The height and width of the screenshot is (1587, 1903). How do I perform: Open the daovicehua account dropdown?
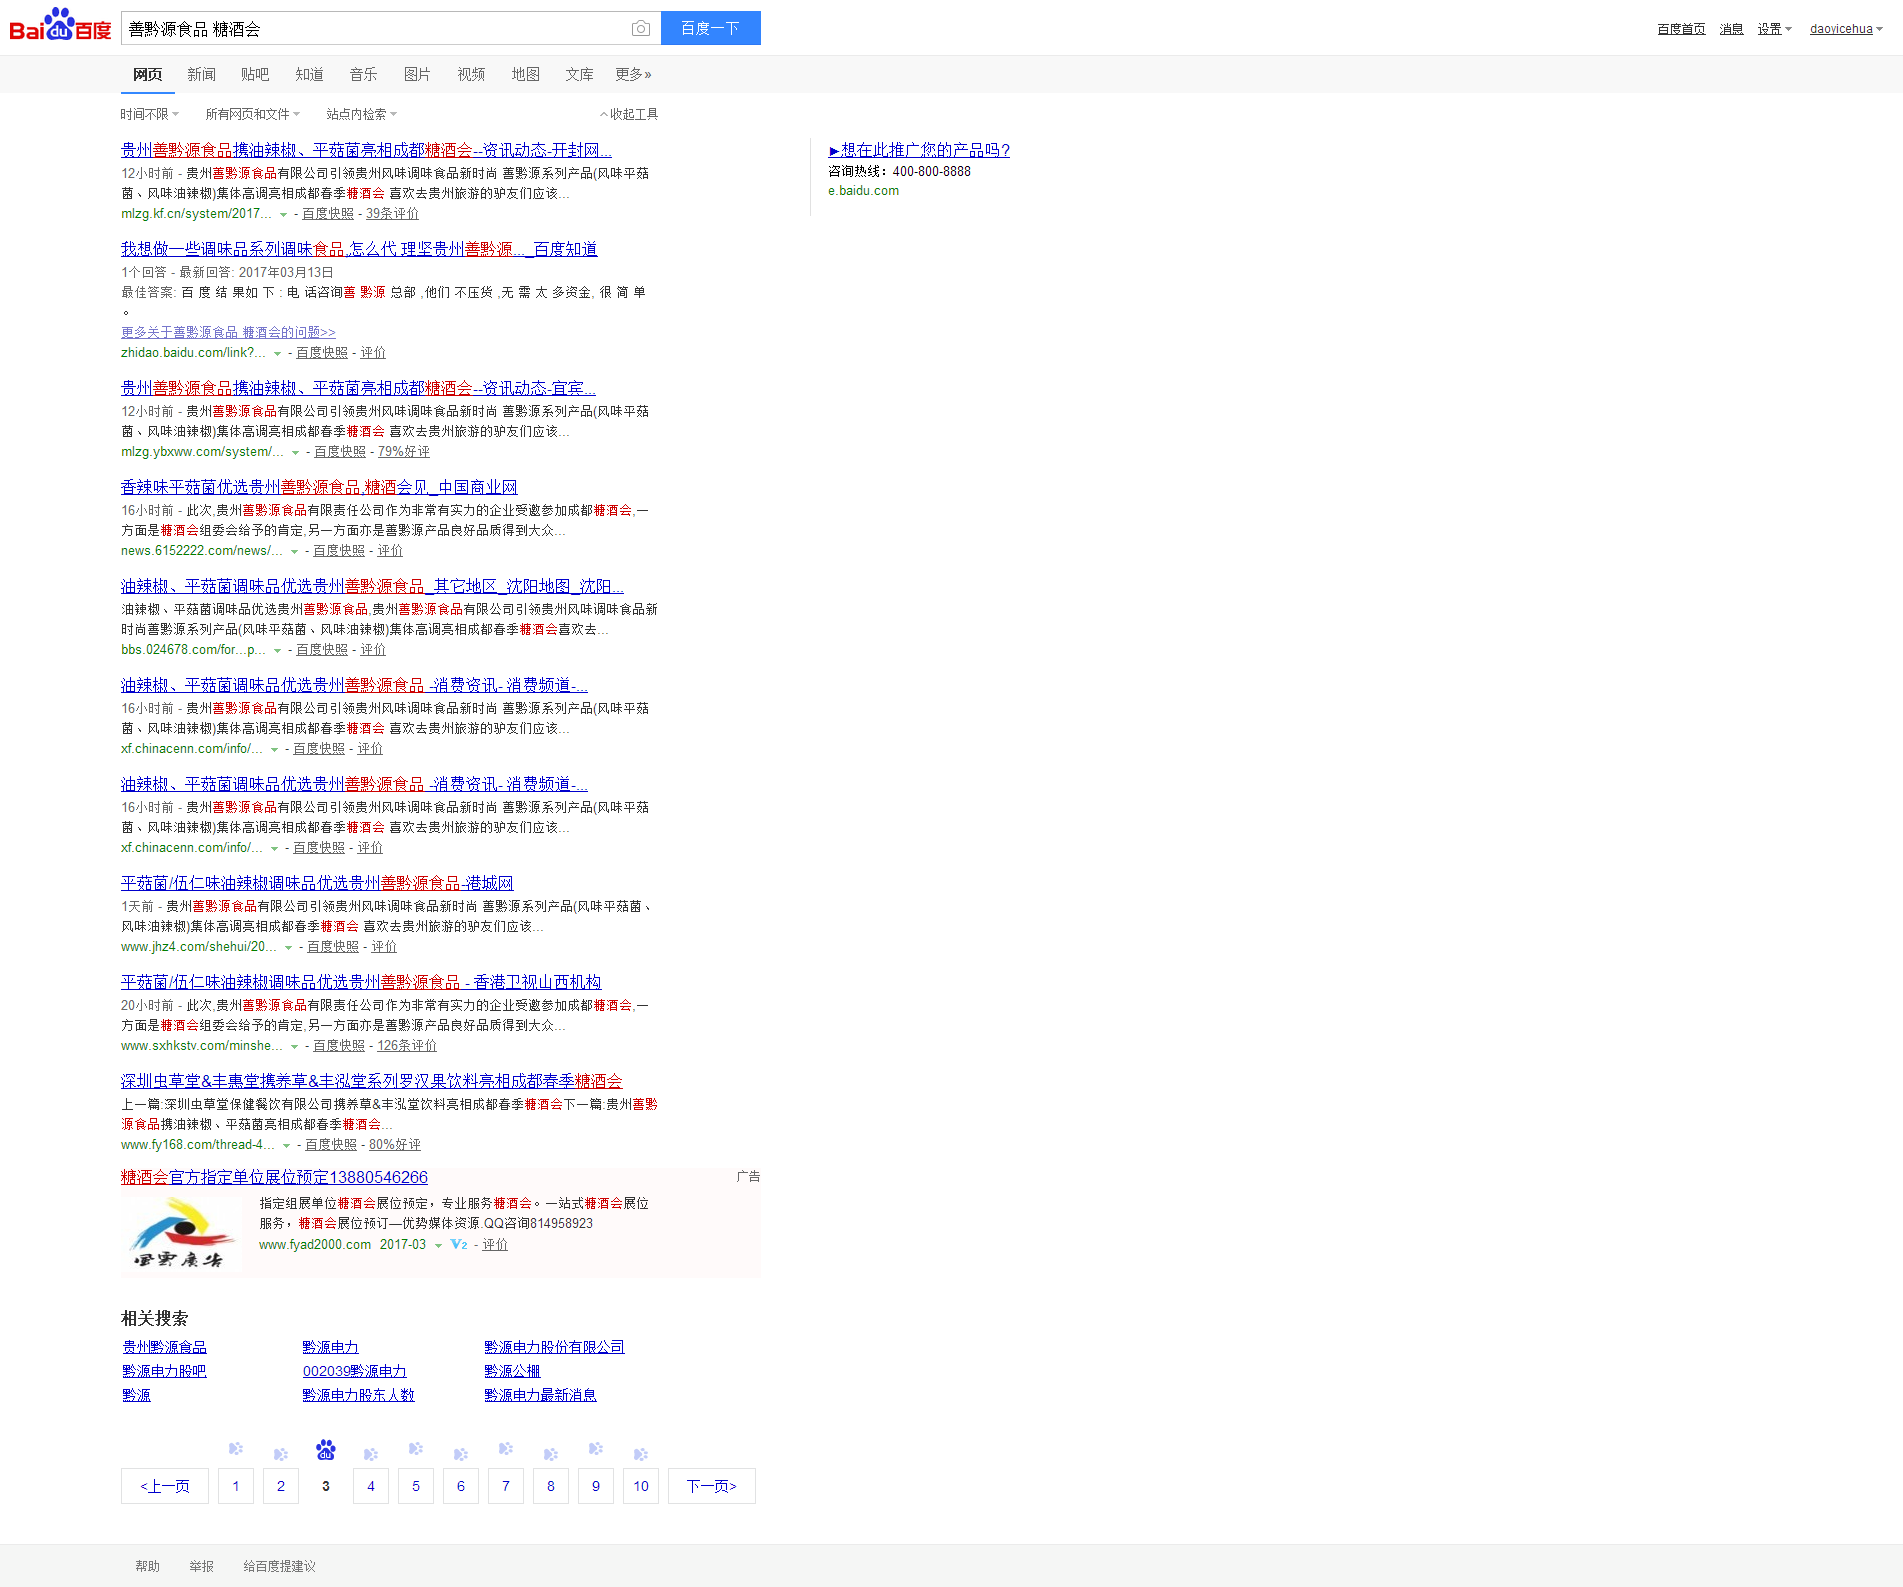point(1846,29)
